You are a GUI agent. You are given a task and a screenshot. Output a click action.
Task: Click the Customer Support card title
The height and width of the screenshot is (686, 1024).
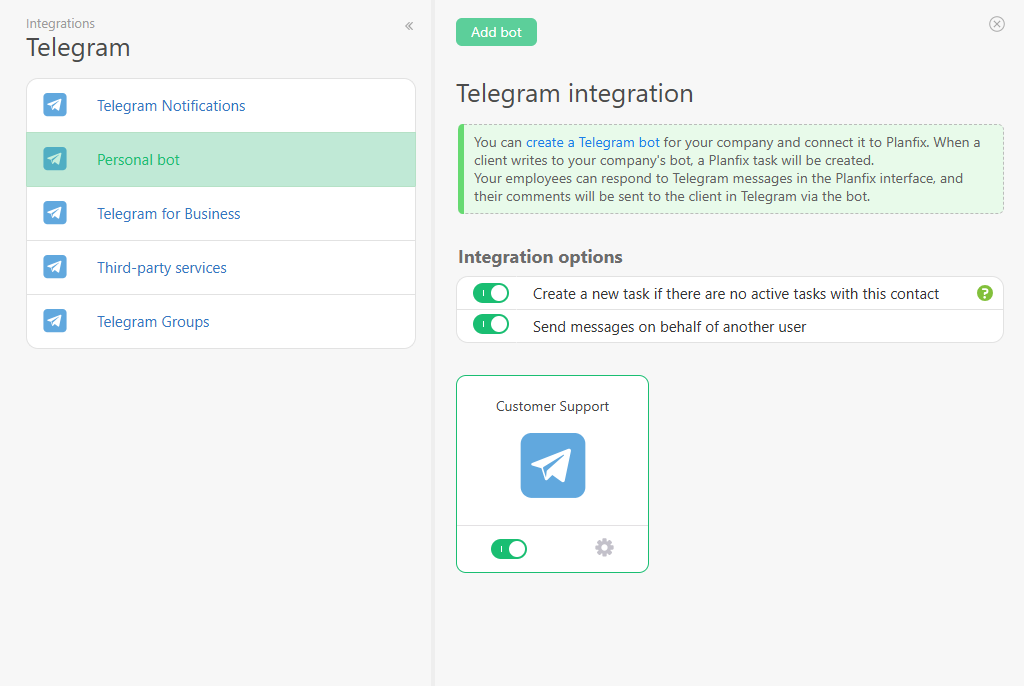coord(552,406)
